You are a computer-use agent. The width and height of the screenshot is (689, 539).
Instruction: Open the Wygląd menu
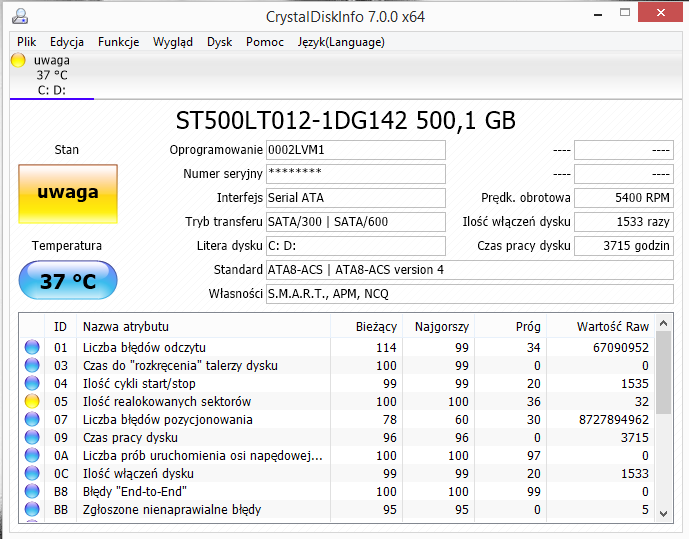click(x=173, y=42)
